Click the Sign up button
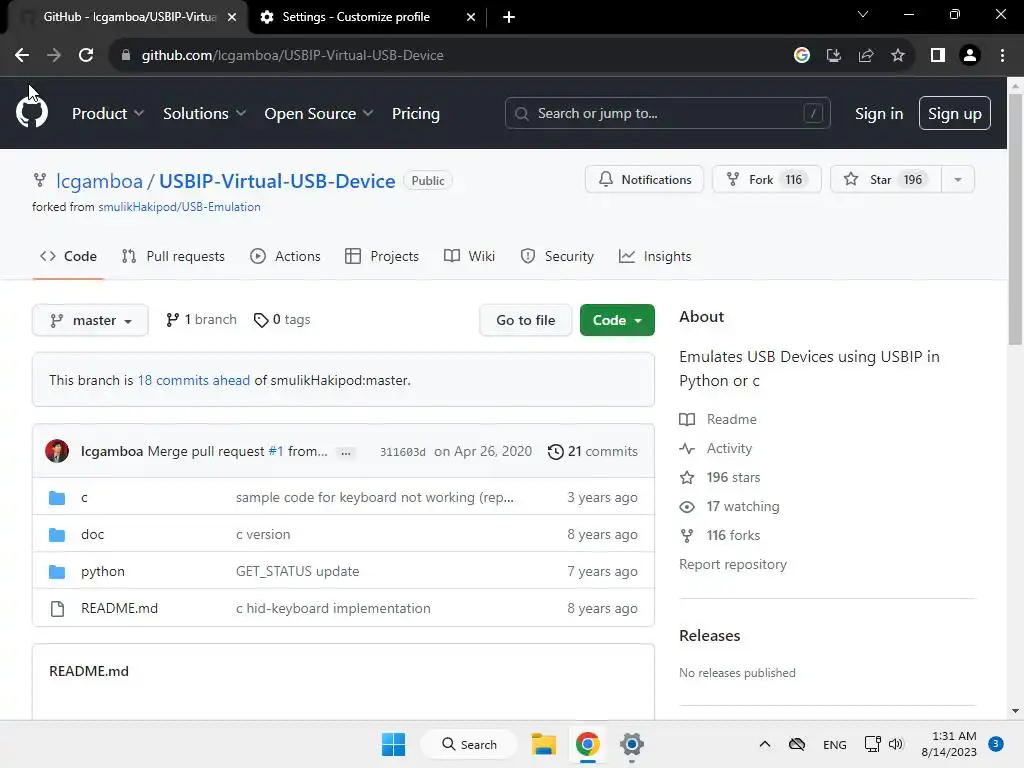1024x768 pixels. [x=954, y=114]
